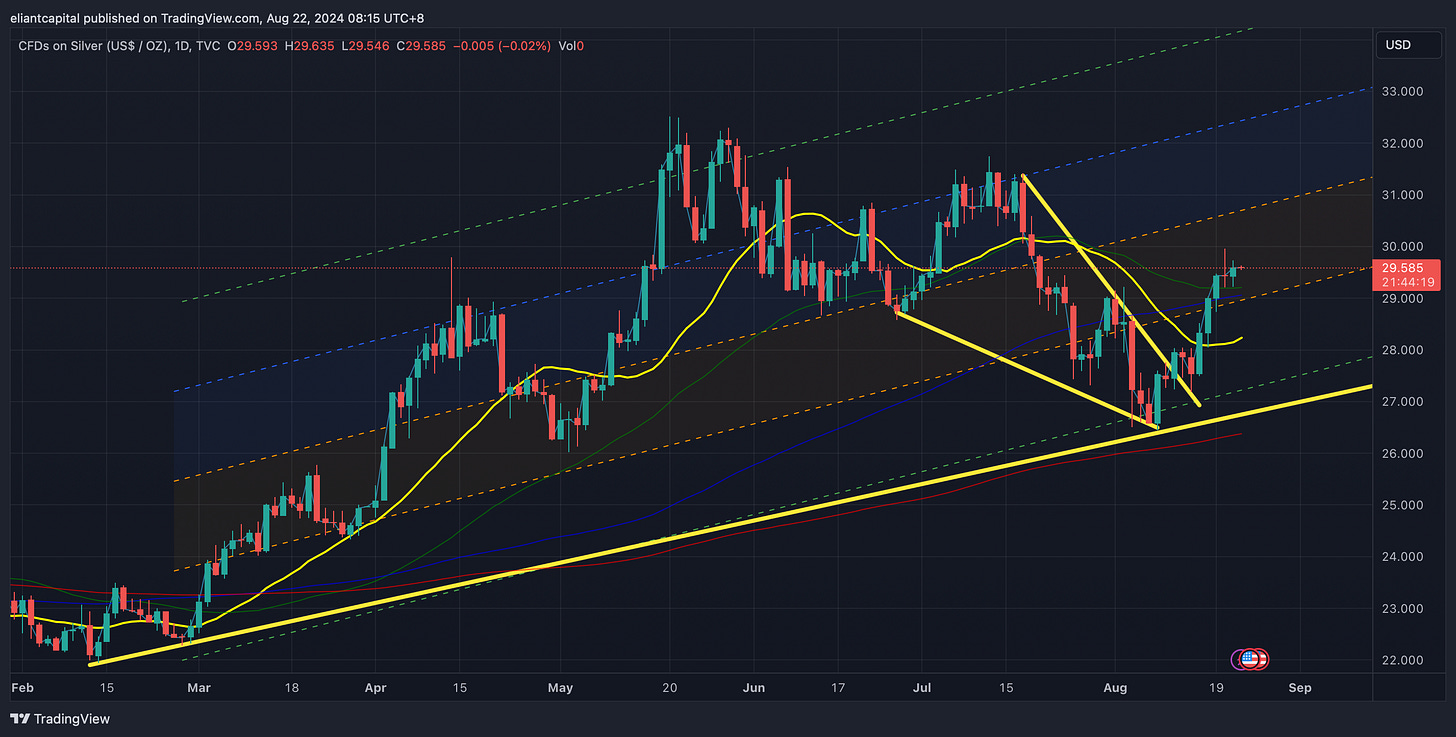Screen dimensions: 1456x737
Task: Click the 22.000 price axis label
Action: coord(1401,660)
